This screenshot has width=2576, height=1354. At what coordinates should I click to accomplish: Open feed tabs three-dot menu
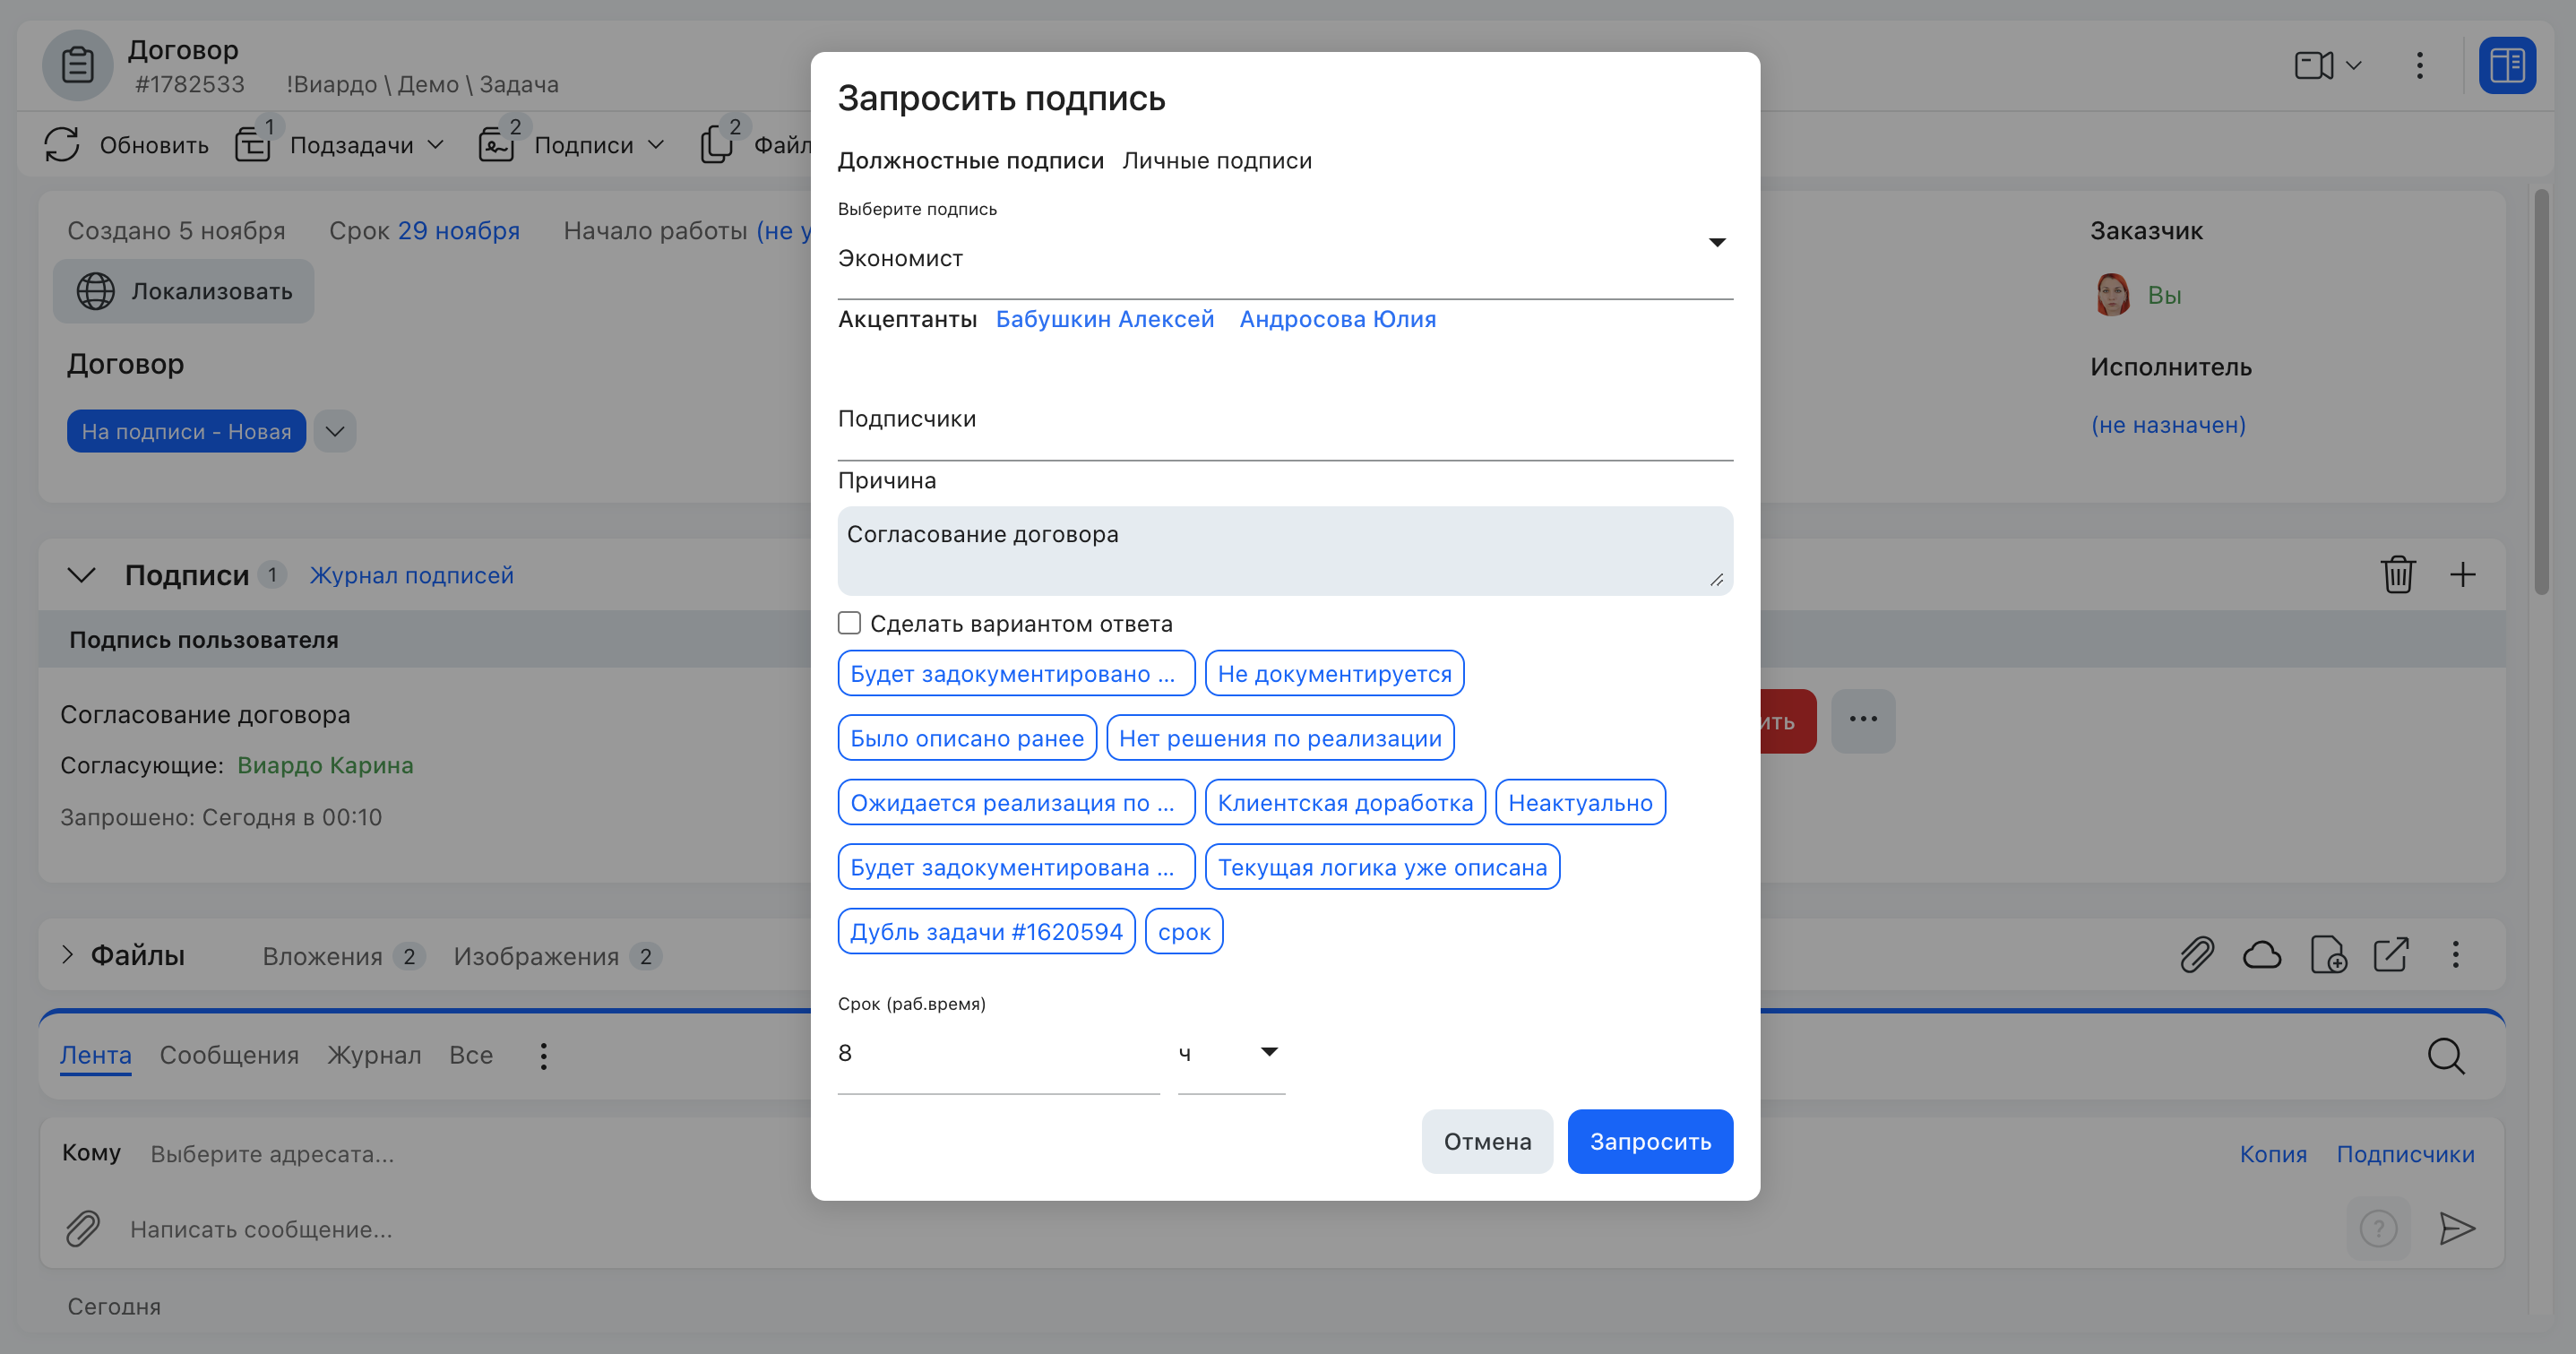pos(543,1056)
